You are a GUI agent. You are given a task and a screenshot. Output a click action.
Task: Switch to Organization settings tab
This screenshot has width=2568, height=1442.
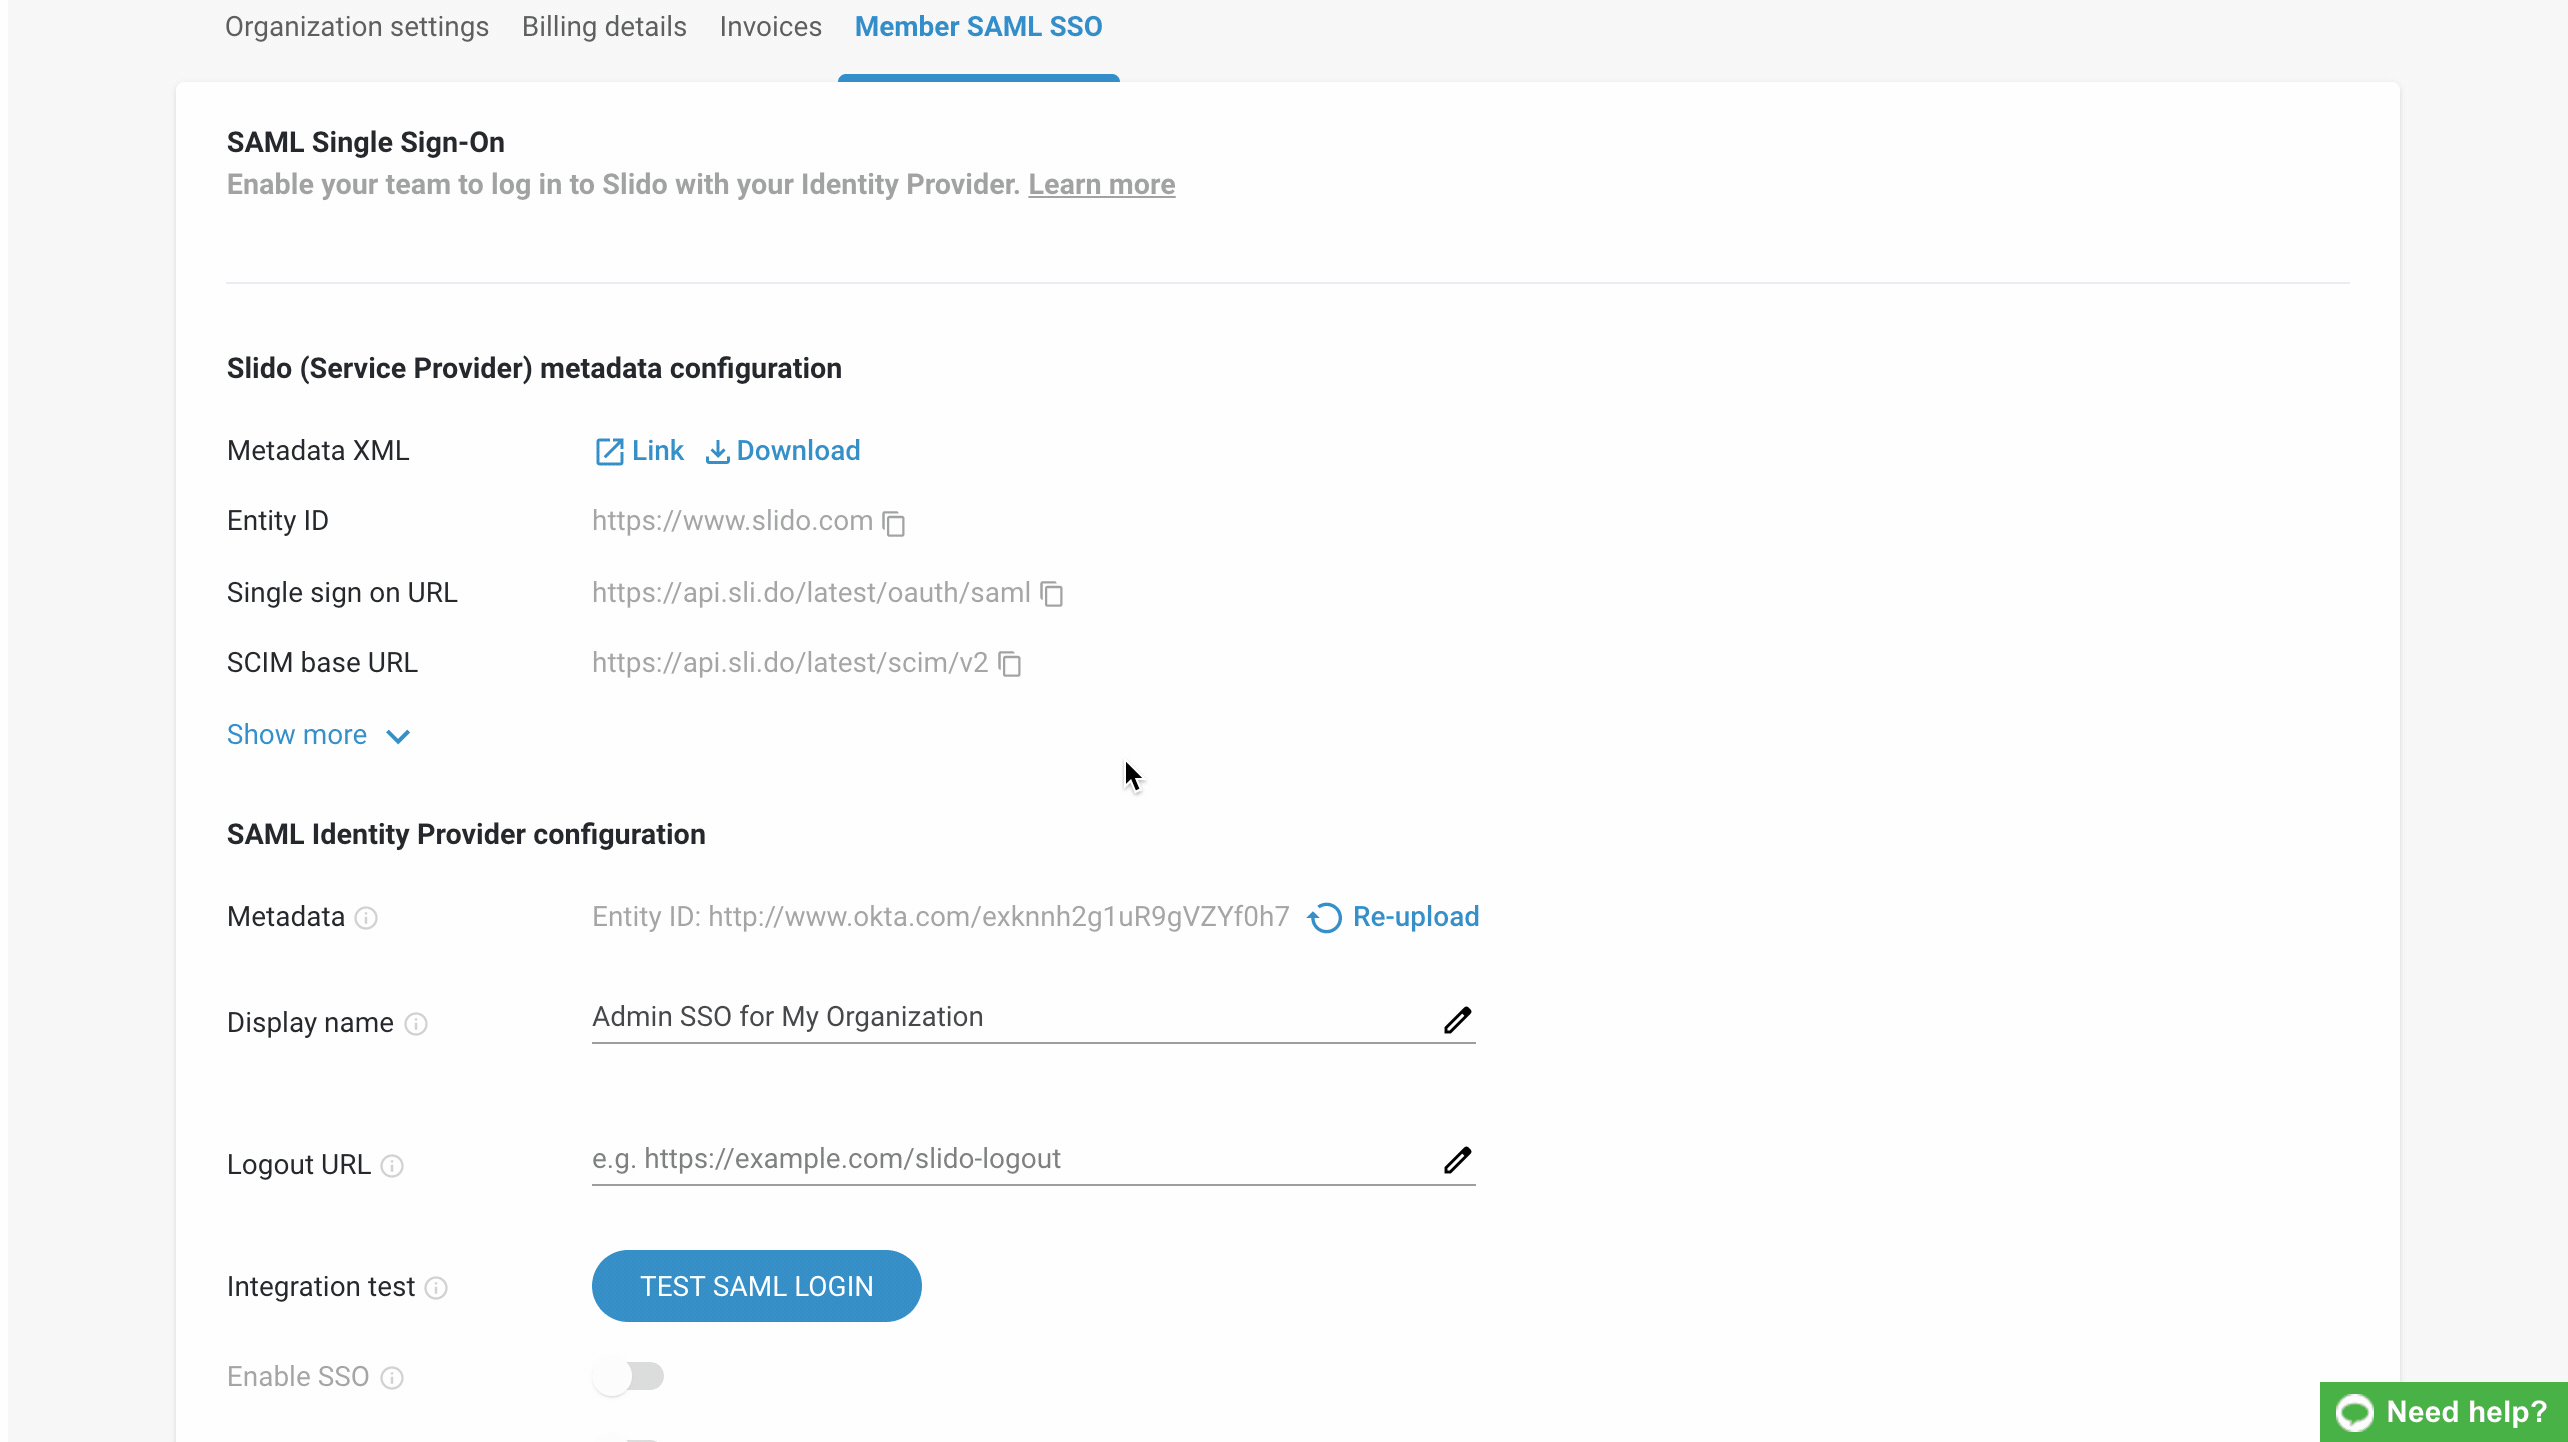(356, 27)
